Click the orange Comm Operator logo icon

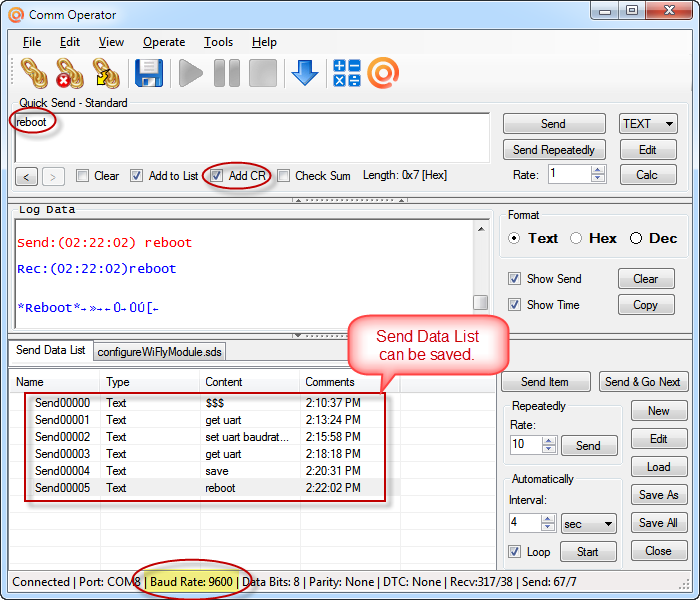(x=383, y=73)
